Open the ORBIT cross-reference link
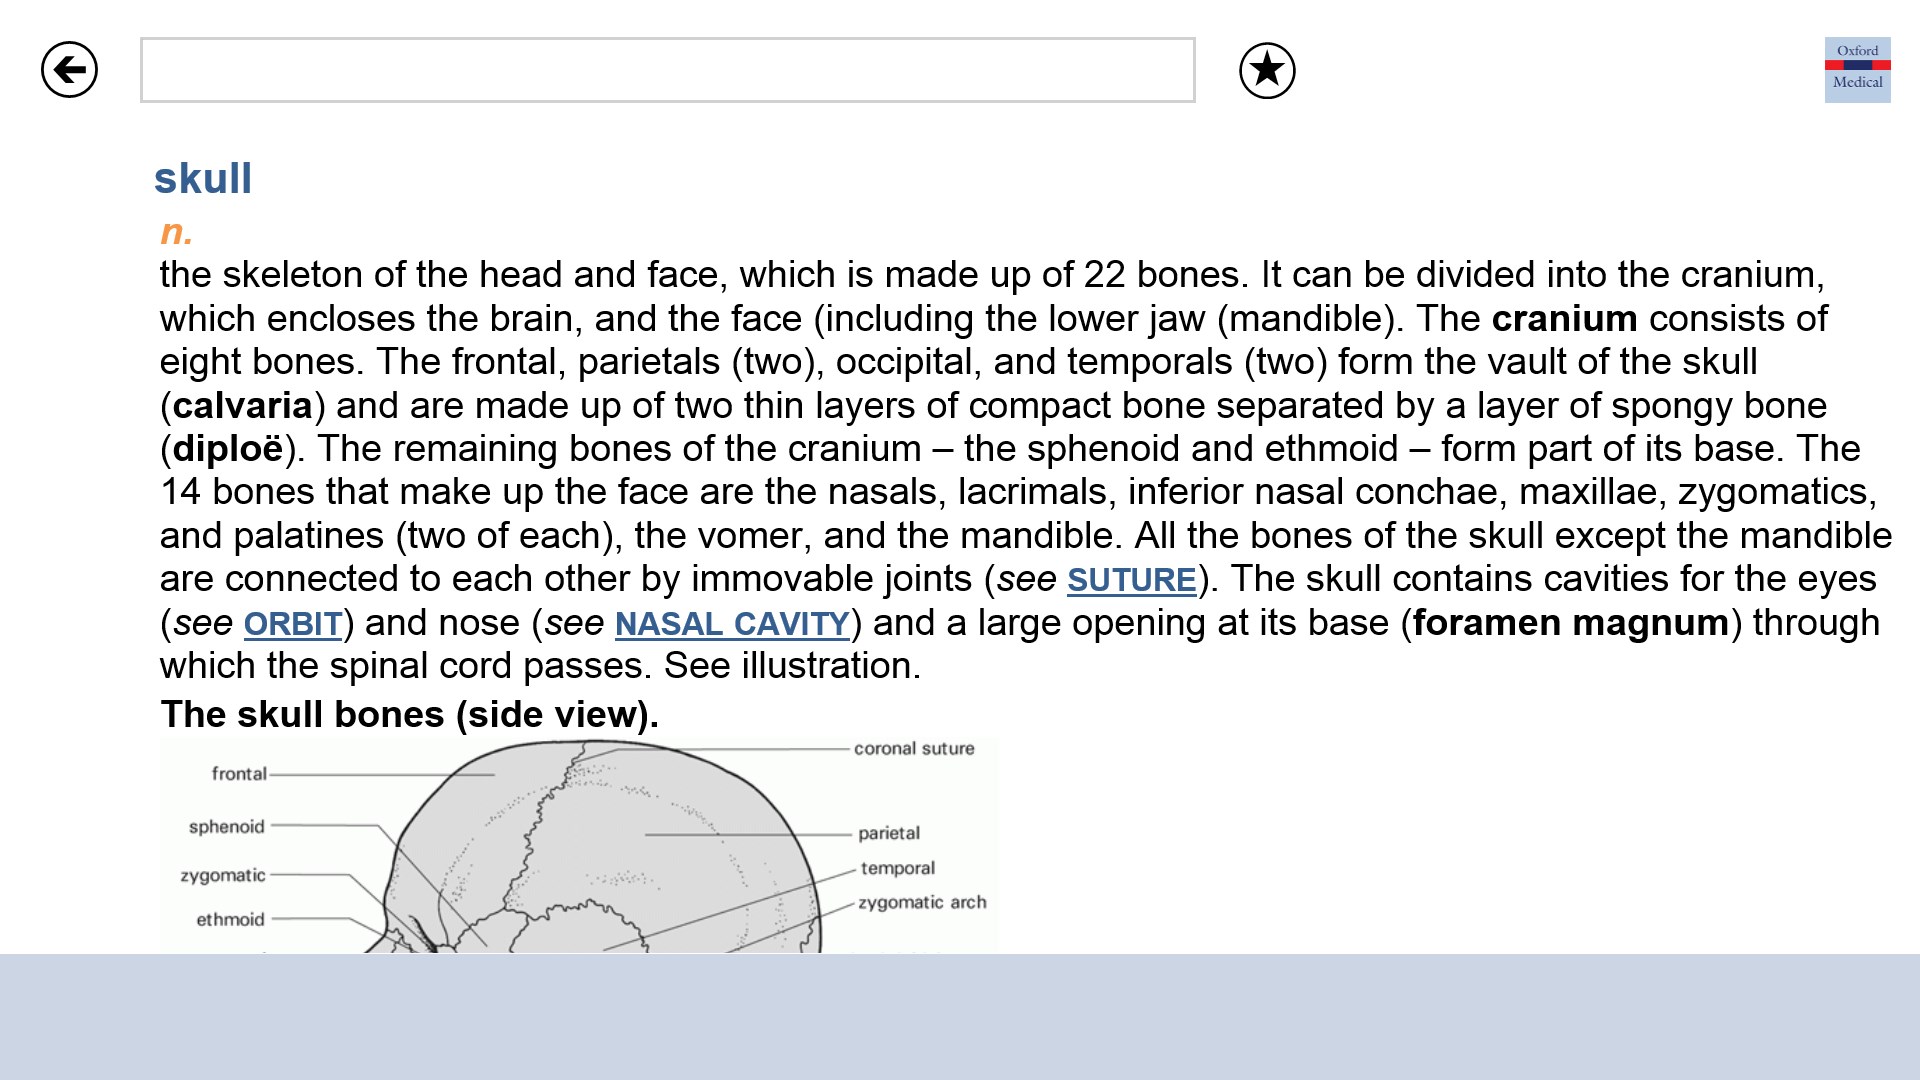 pos(293,624)
